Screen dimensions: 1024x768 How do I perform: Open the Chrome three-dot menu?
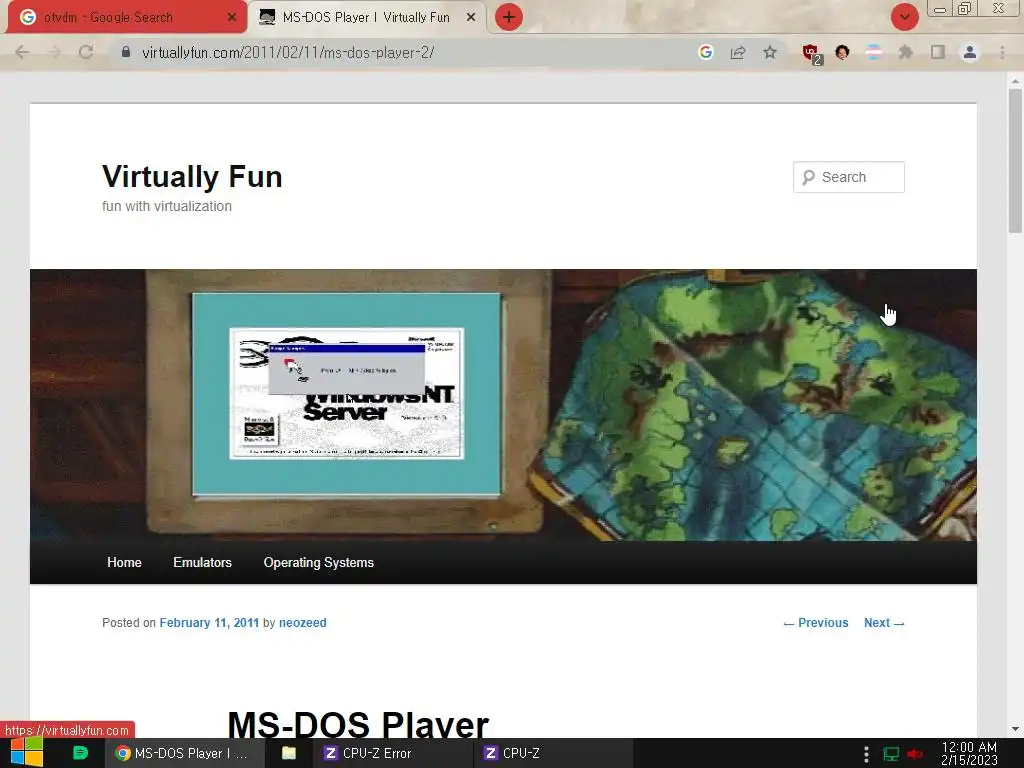pyautogui.click(x=1002, y=52)
